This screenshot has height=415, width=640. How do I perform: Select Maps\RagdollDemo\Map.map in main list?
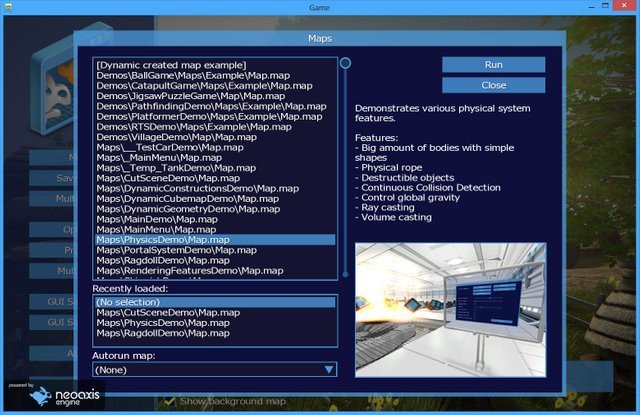[215, 260]
